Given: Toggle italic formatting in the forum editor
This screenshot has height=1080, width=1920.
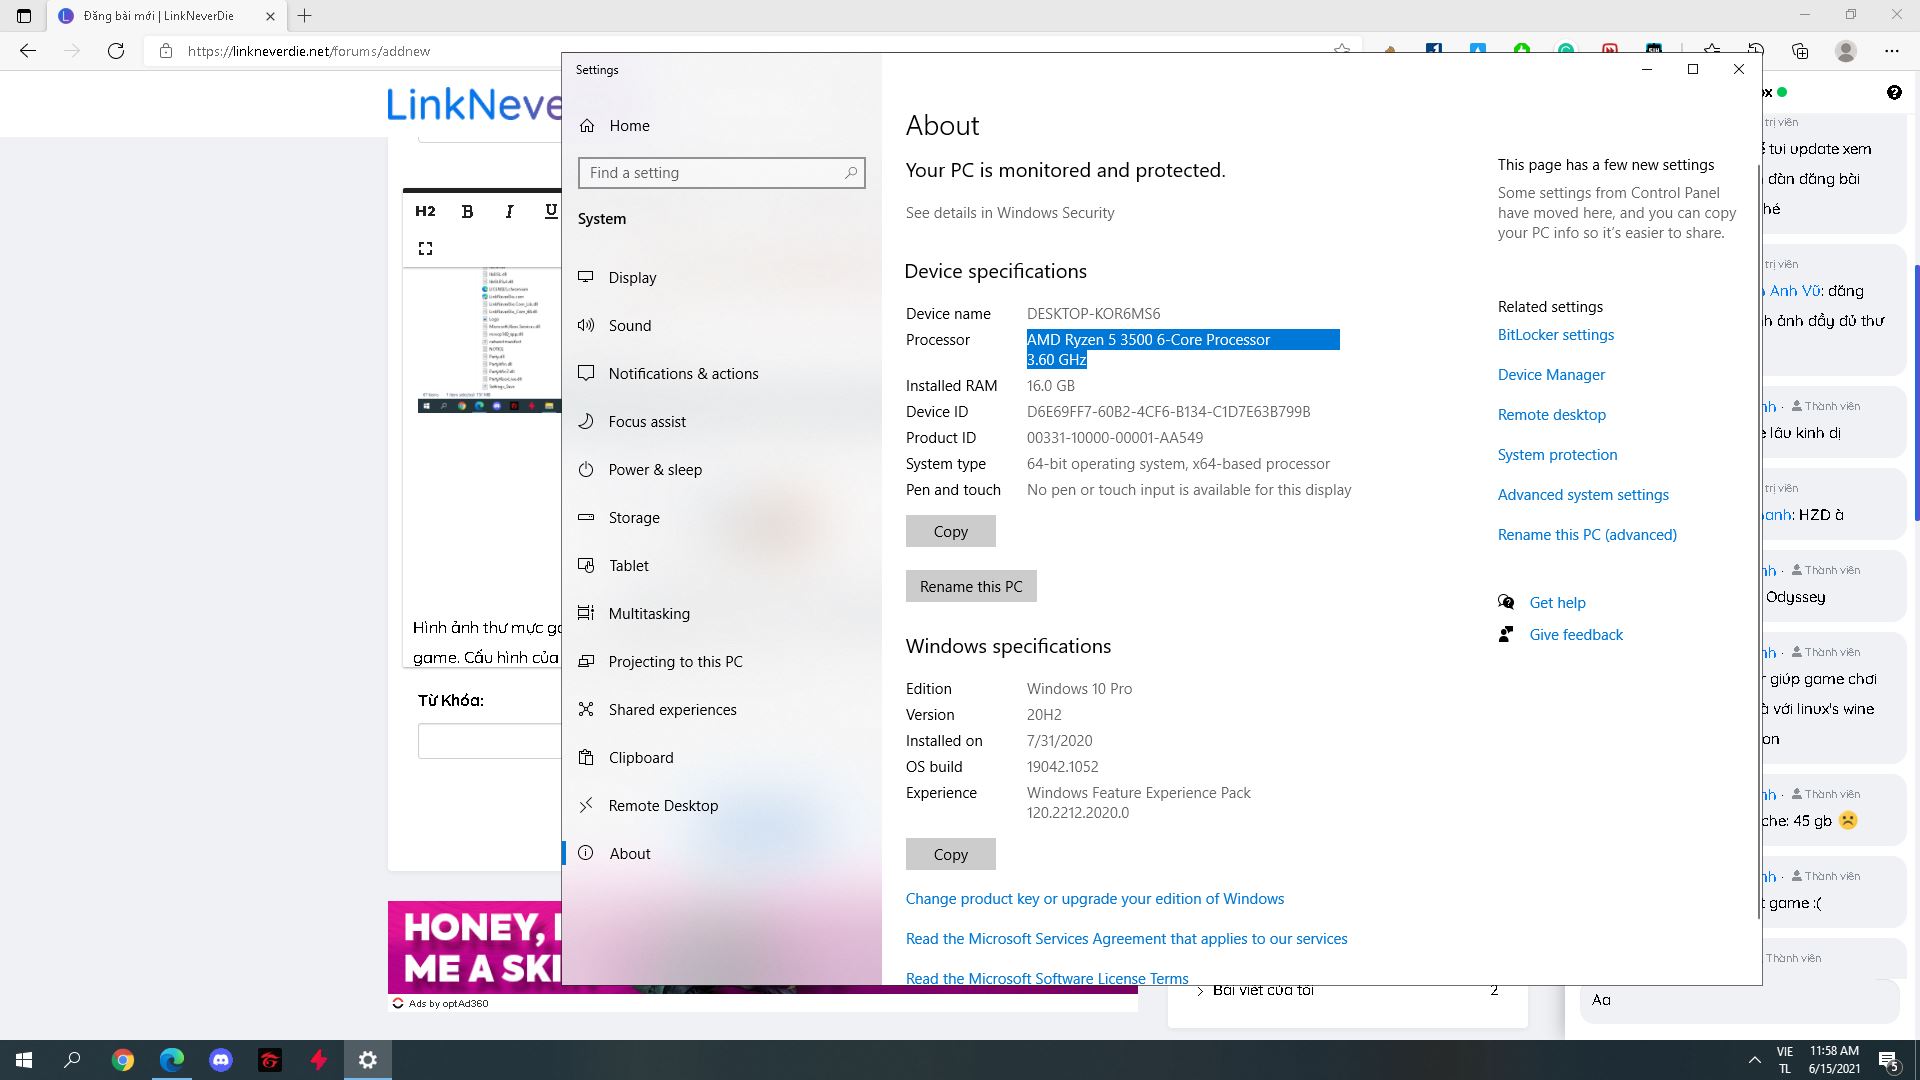Looking at the screenshot, I should pyautogui.click(x=510, y=211).
